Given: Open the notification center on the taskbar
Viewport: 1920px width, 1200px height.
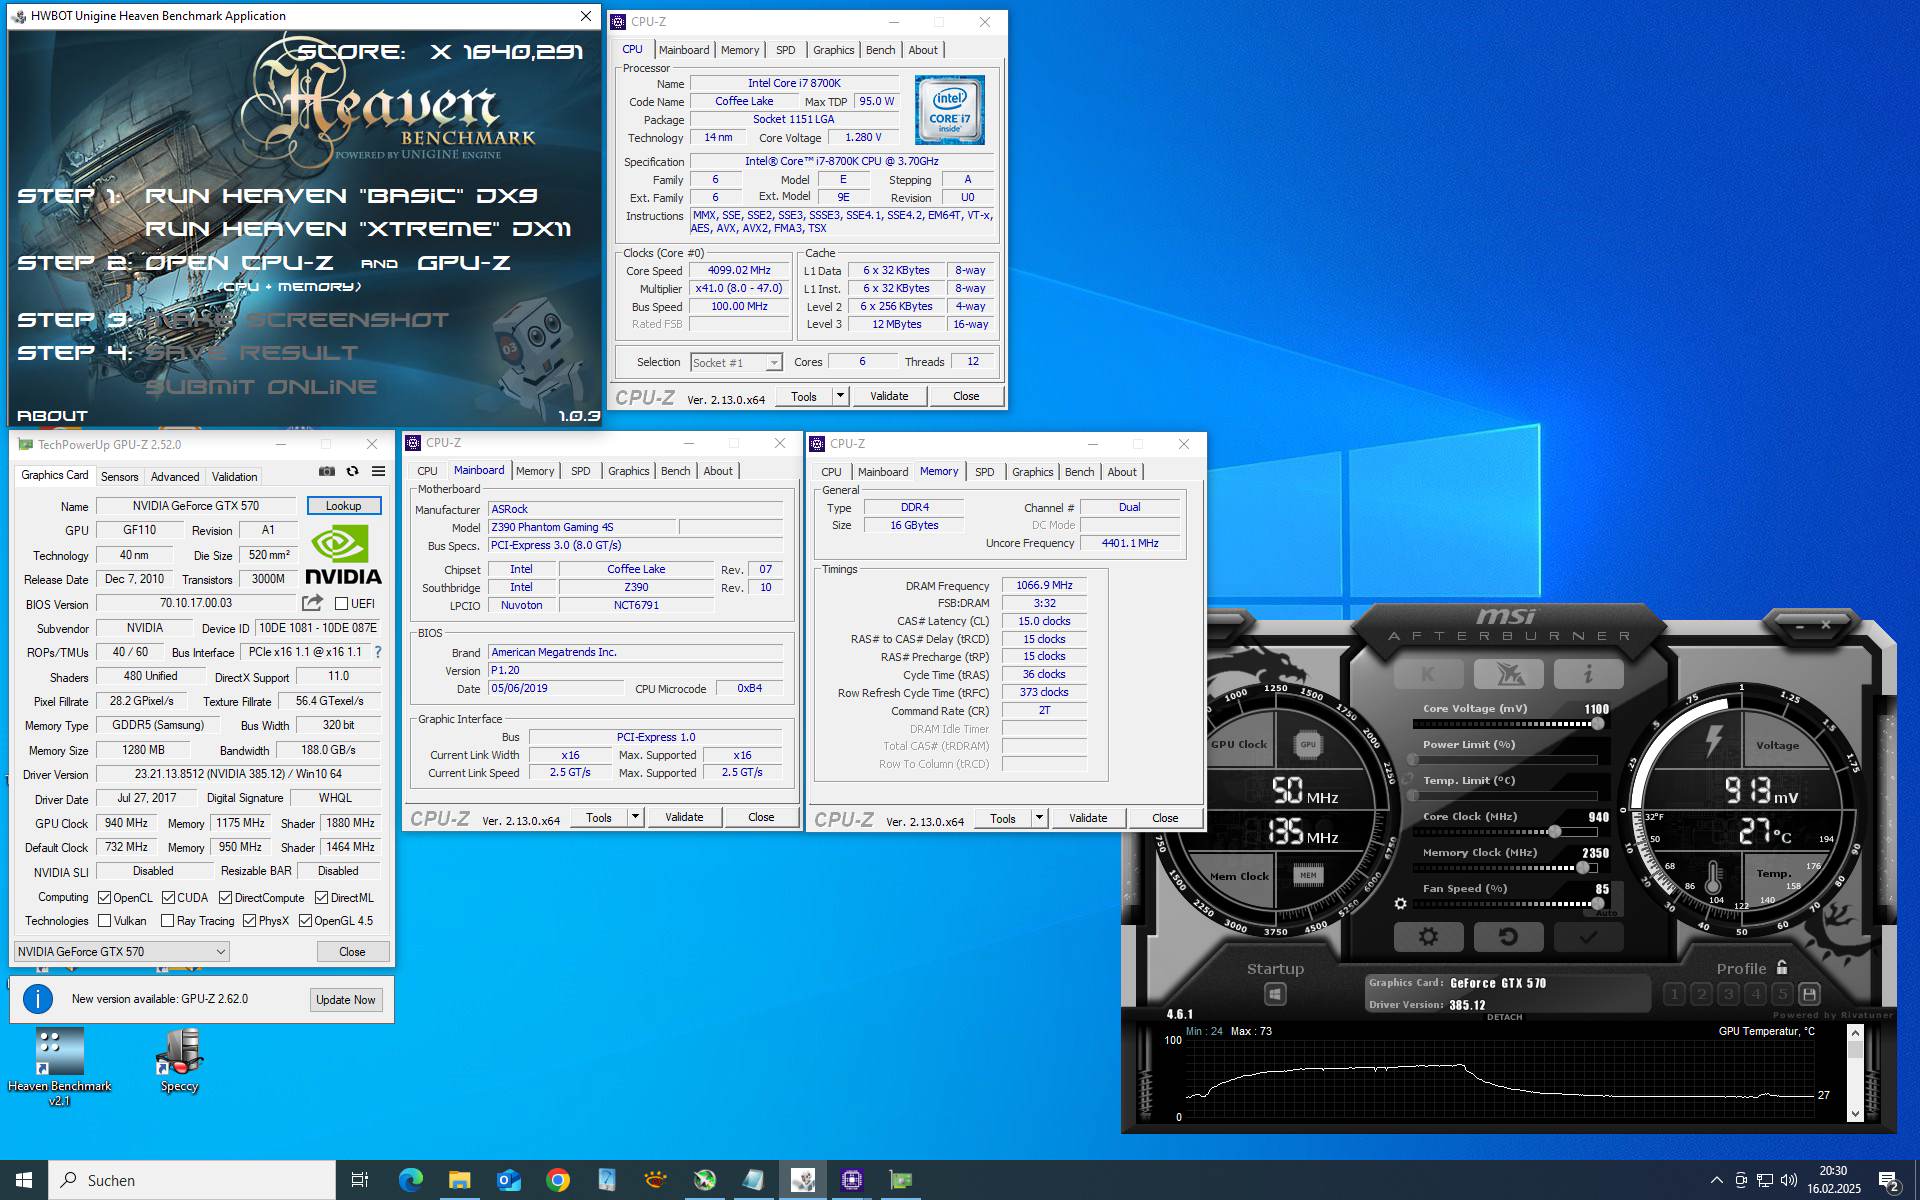Looking at the screenshot, I should coord(1889,1181).
